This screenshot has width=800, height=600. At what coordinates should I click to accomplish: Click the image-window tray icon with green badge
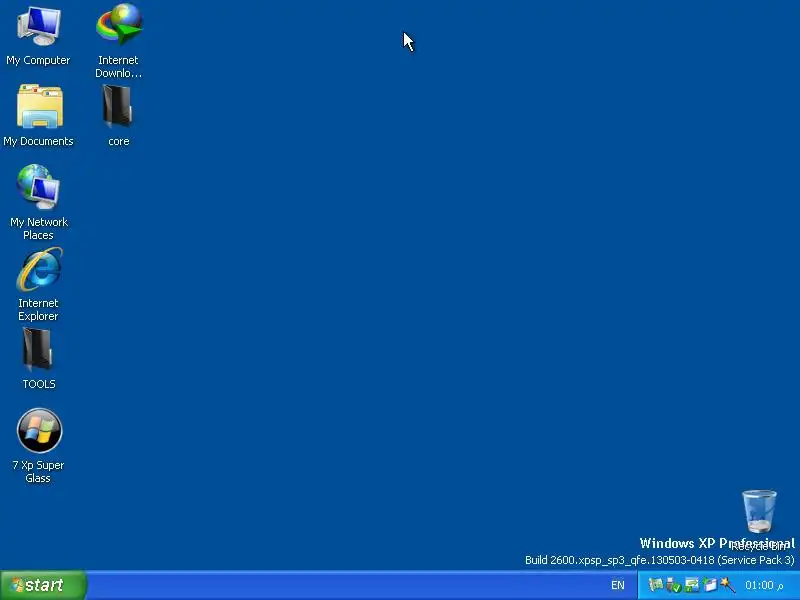click(692, 585)
